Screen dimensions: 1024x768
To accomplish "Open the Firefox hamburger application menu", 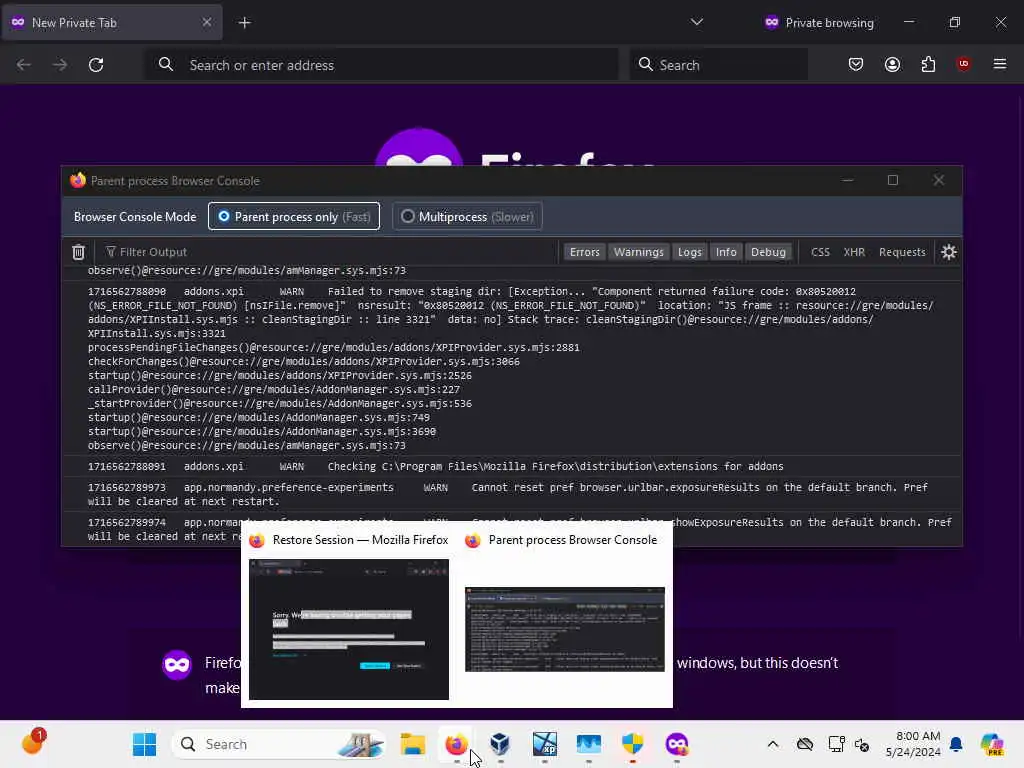I will click(x=1000, y=64).
